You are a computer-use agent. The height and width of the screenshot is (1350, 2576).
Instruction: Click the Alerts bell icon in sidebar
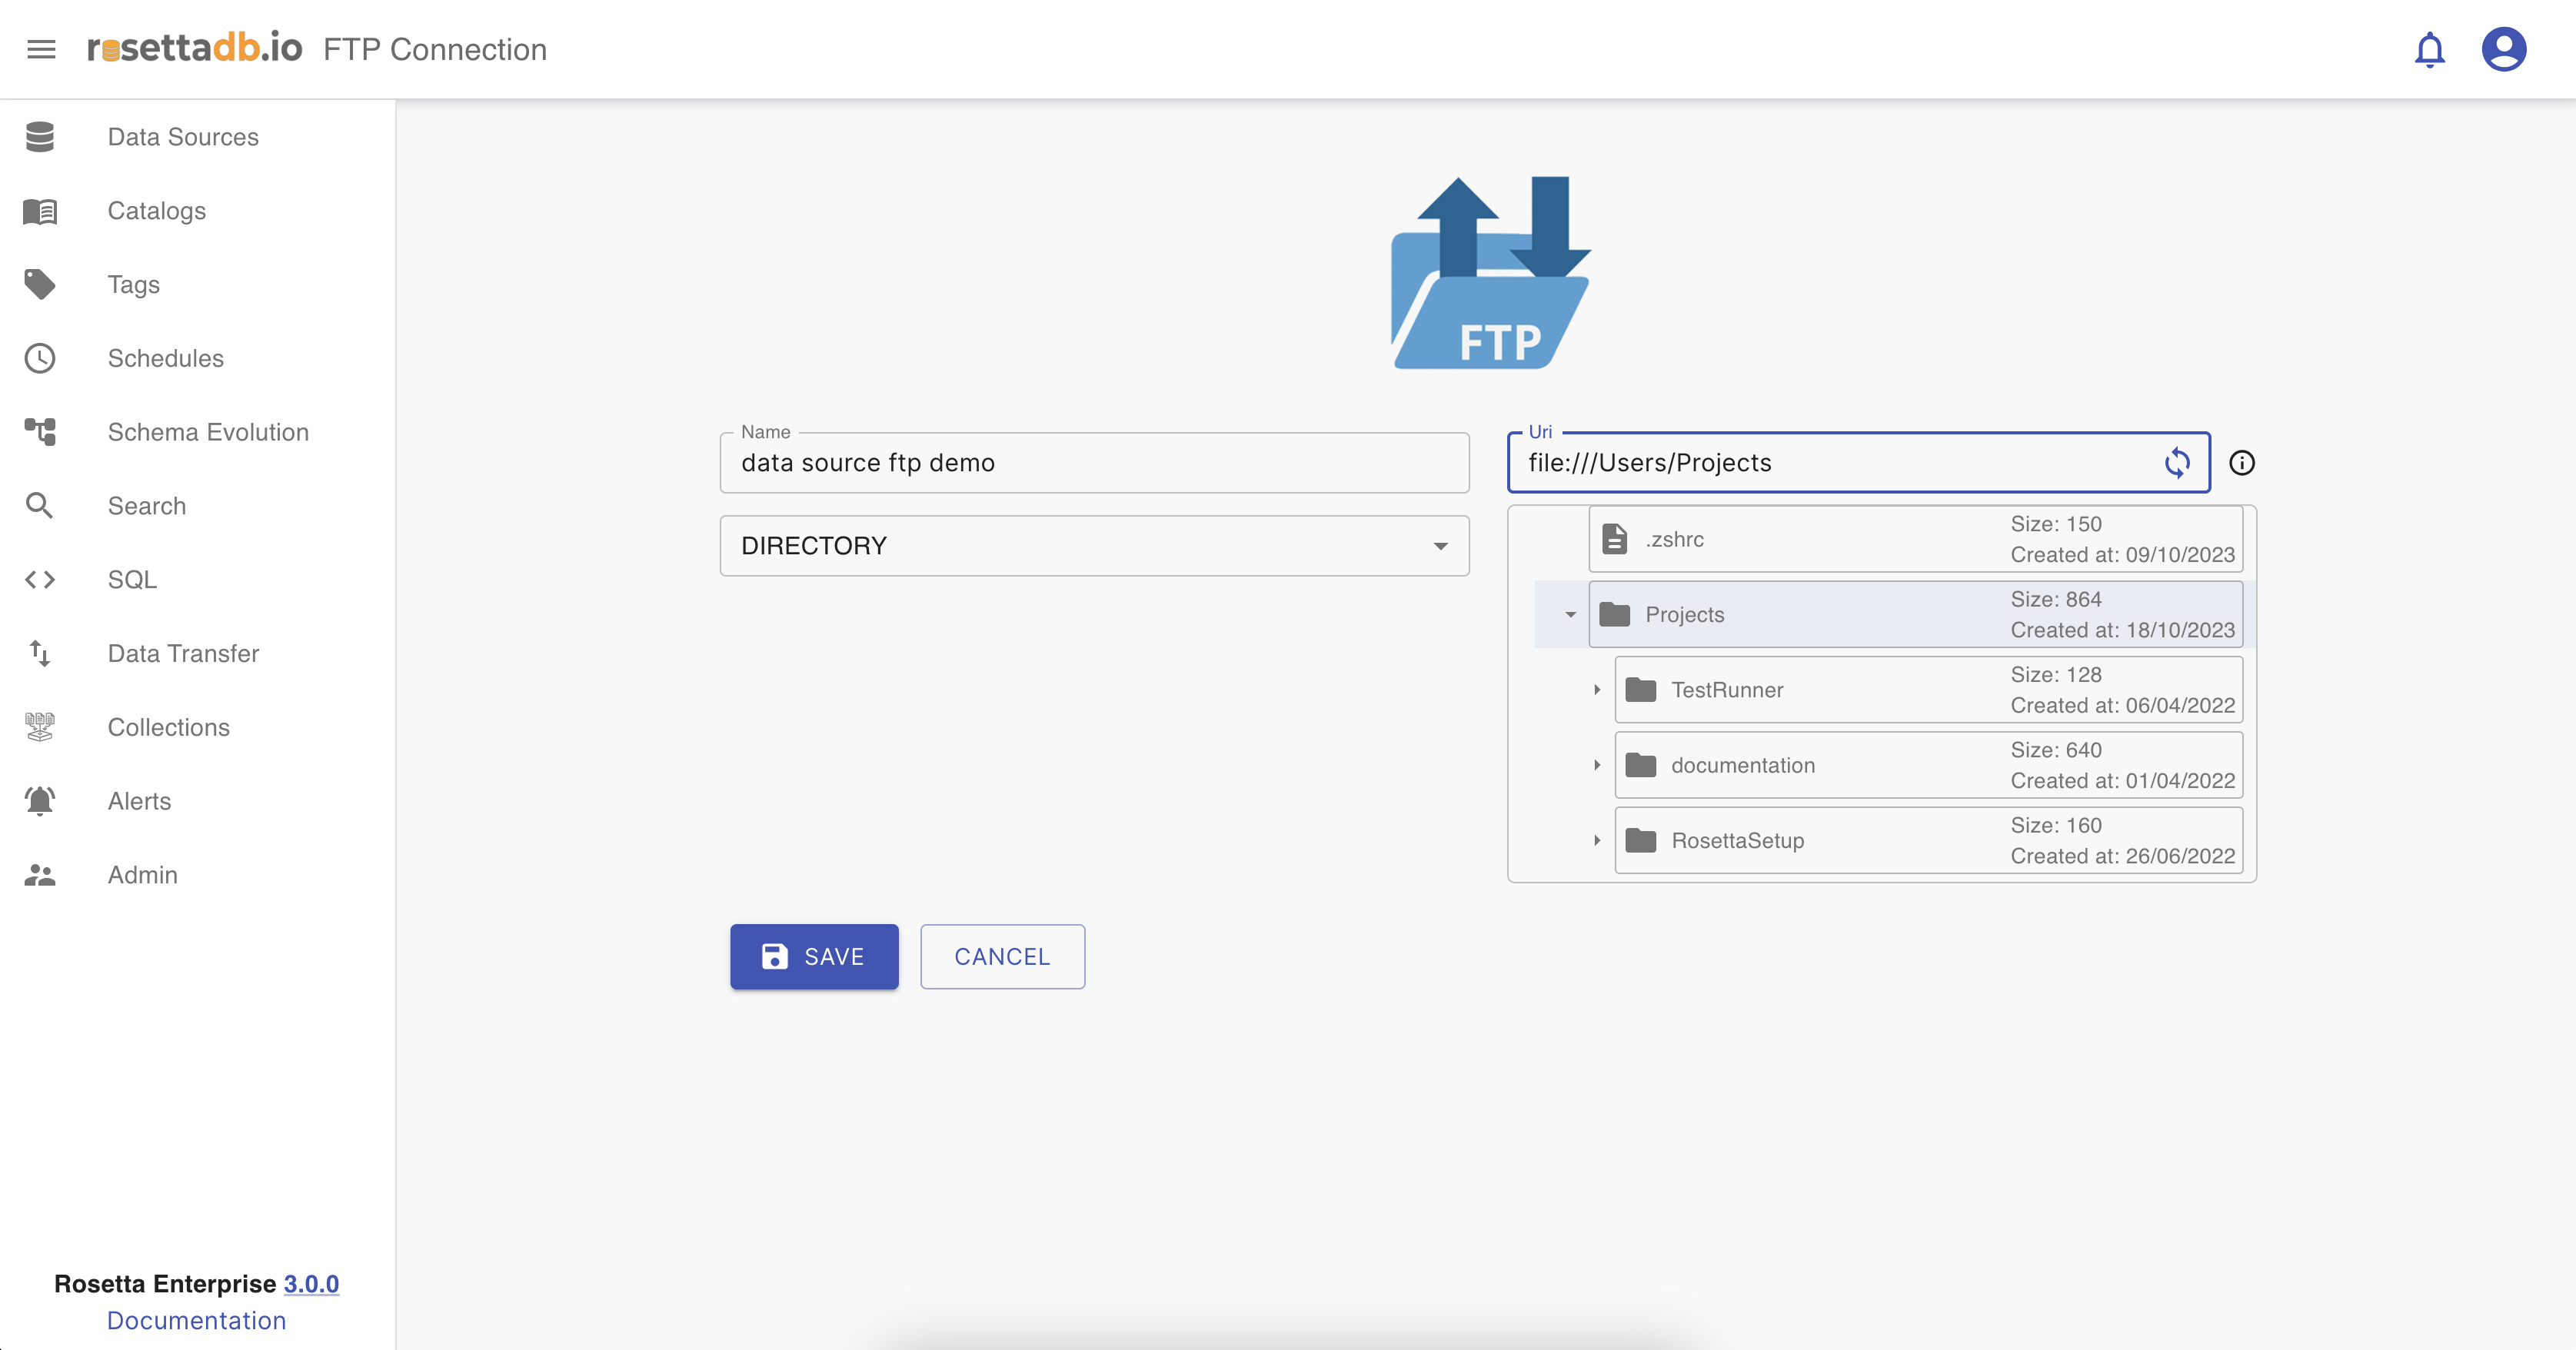click(40, 801)
